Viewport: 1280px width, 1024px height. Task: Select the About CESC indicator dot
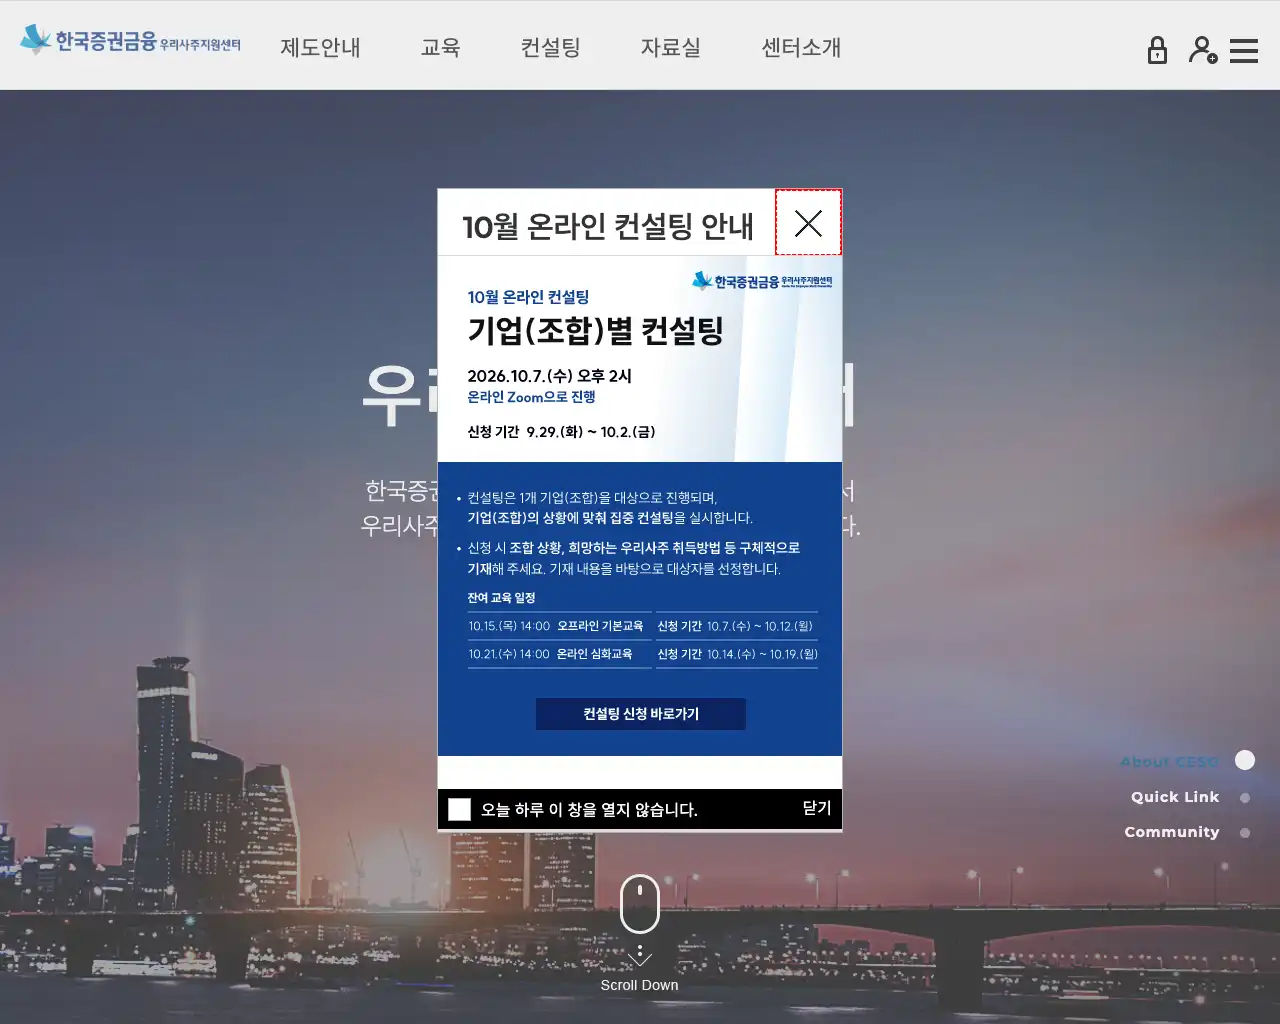1245,760
